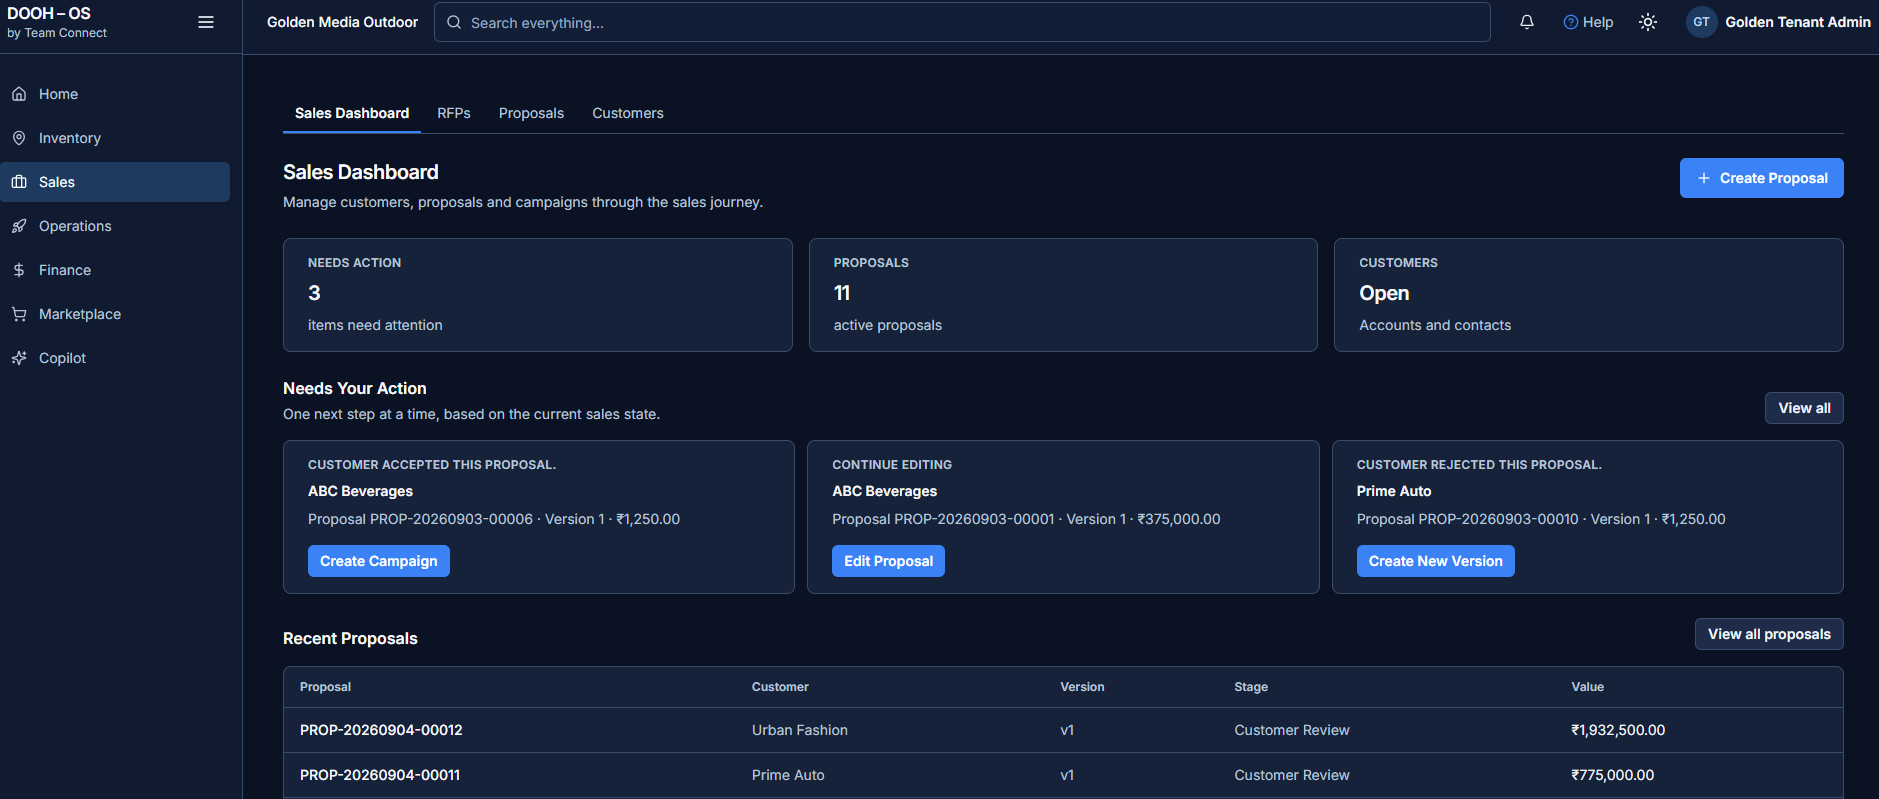Click the Help question mark icon

(1571, 22)
